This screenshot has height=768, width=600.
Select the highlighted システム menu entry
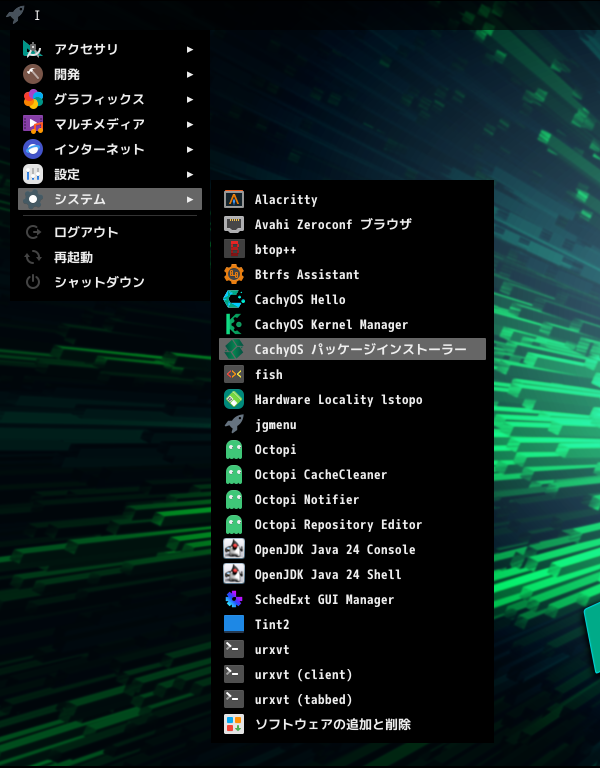tap(110, 199)
